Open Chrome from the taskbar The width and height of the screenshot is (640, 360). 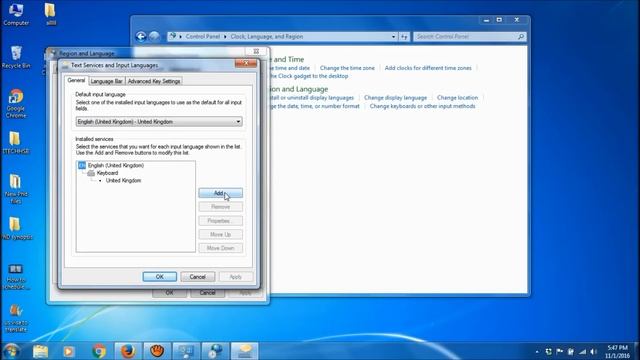coord(98,351)
